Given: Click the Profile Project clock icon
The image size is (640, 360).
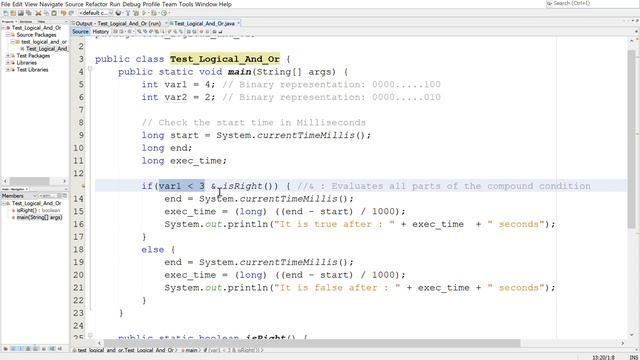Looking at the screenshot, I should tap(164, 13).
